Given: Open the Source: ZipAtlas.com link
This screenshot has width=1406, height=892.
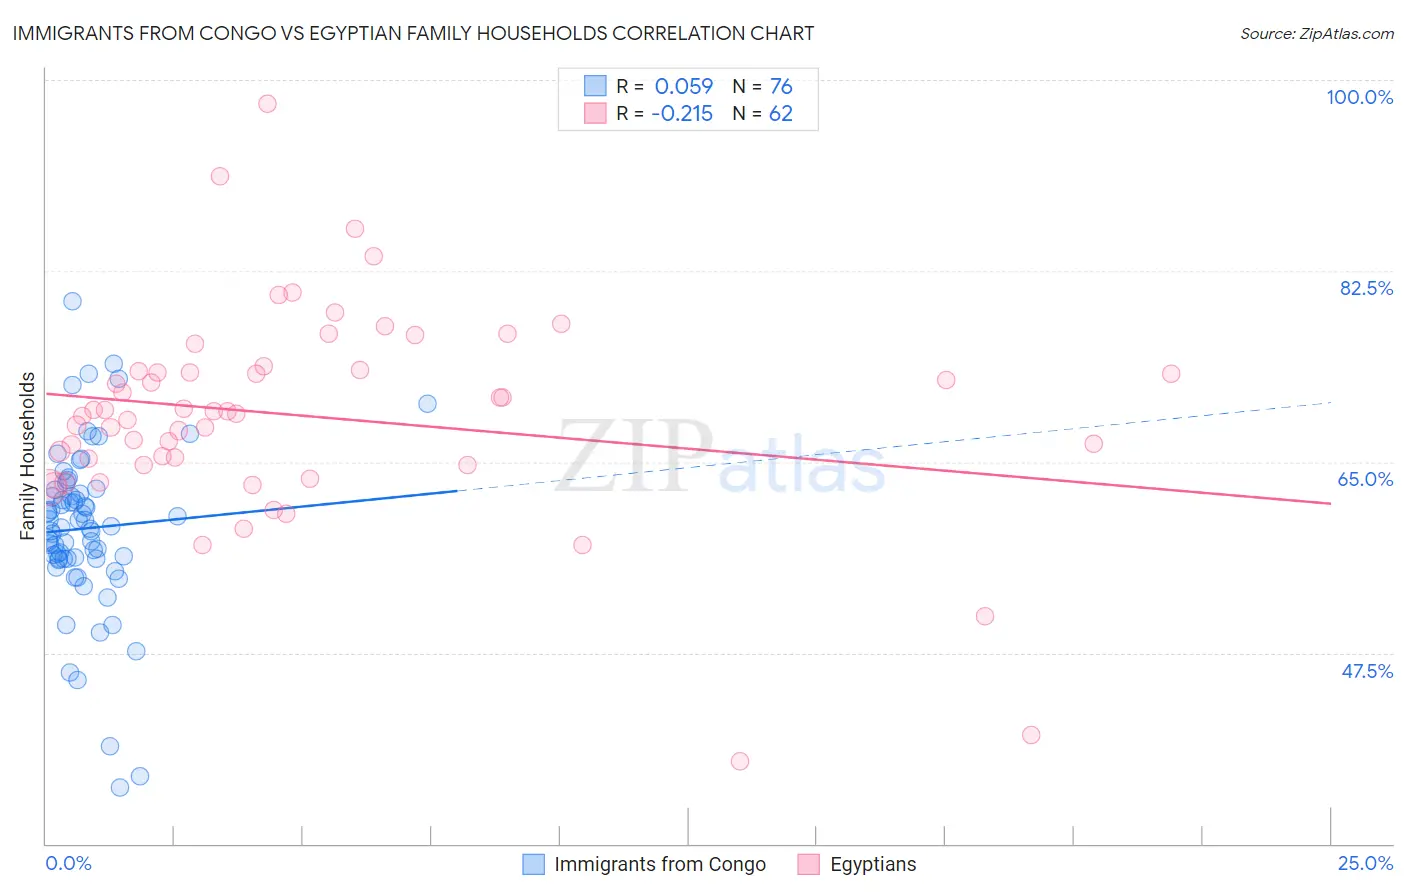Looking at the screenshot, I should coord(1317,33).
